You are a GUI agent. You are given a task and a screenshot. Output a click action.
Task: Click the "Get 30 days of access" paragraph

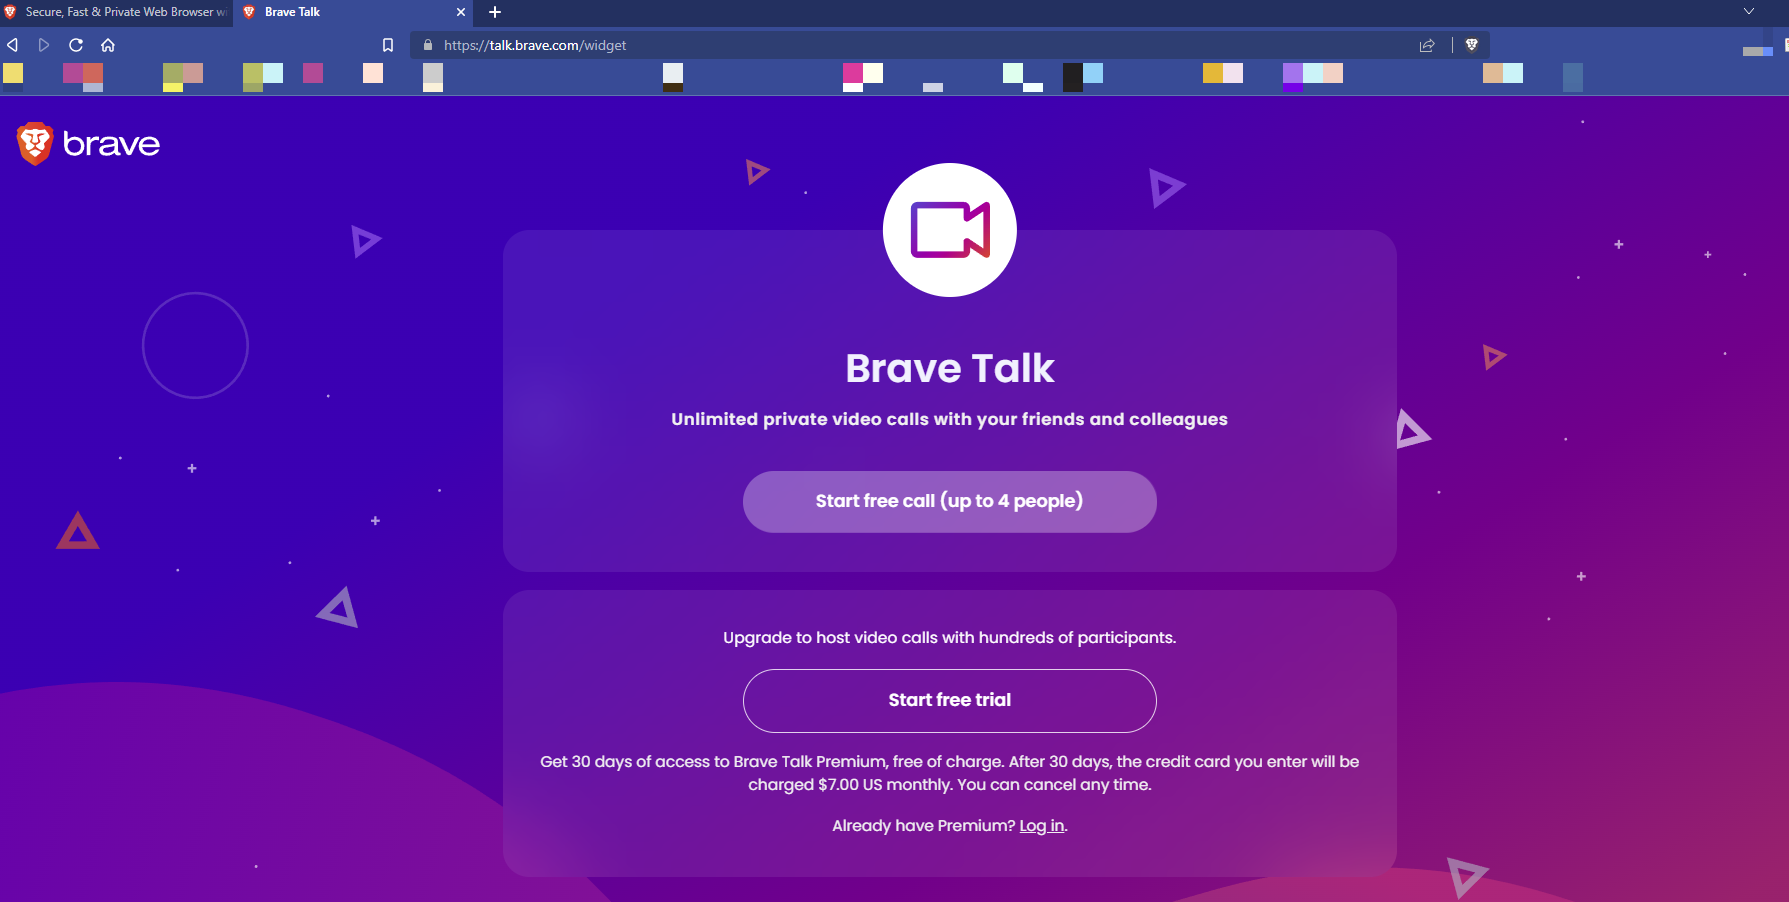point(950,773)
